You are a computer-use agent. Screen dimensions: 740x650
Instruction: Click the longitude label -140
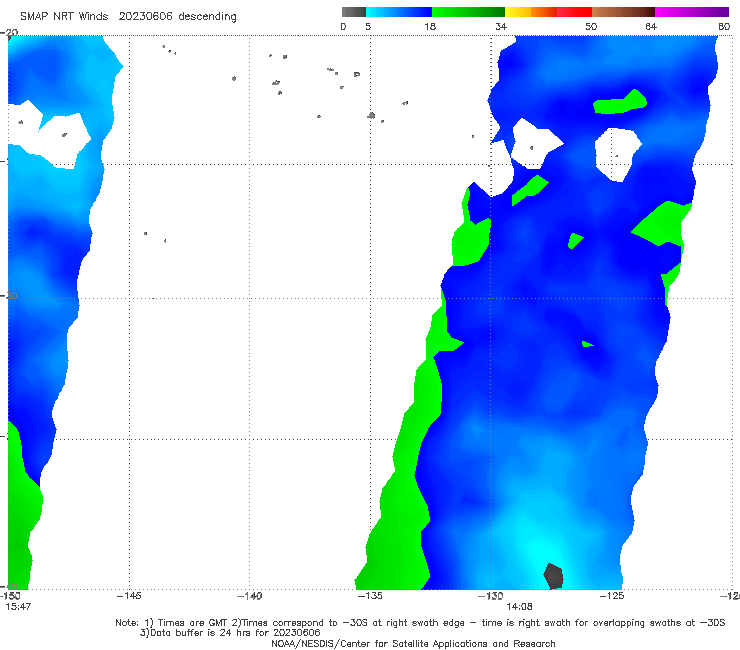pyautogui.click(x=249, y=596)
